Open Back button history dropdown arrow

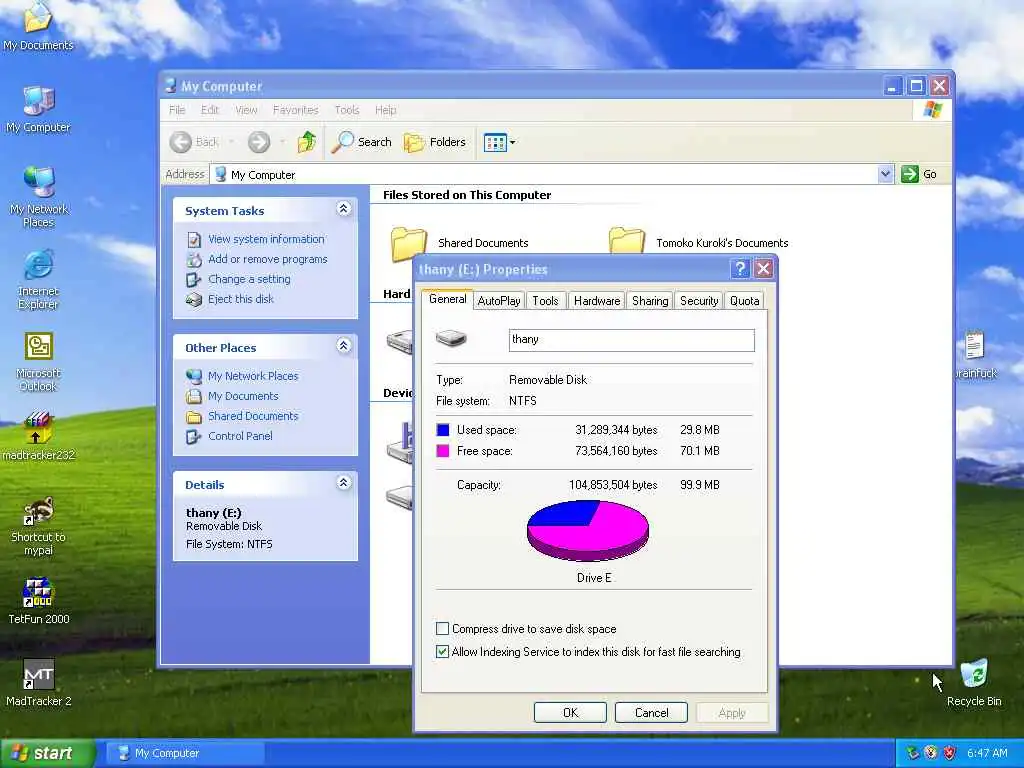coord(231,142)
